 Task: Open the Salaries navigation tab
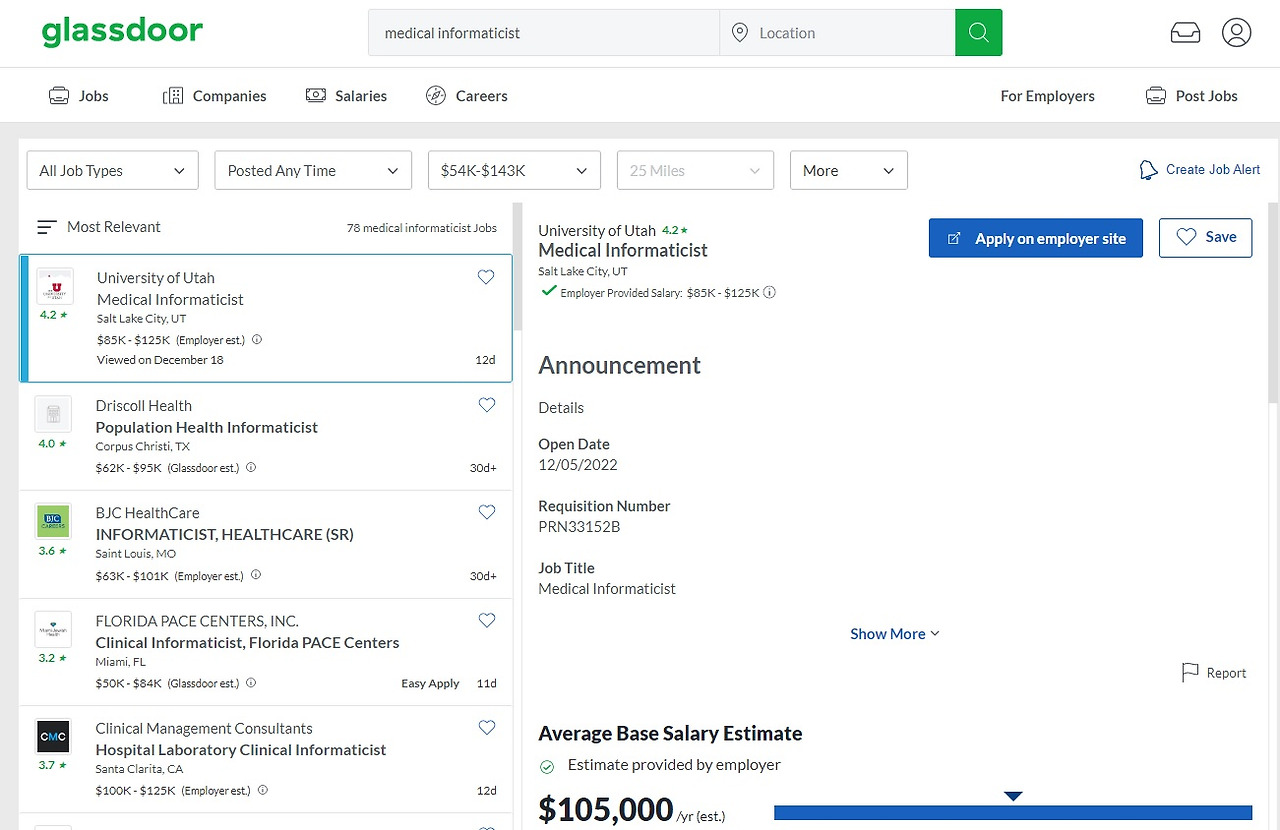coord(346,96)
